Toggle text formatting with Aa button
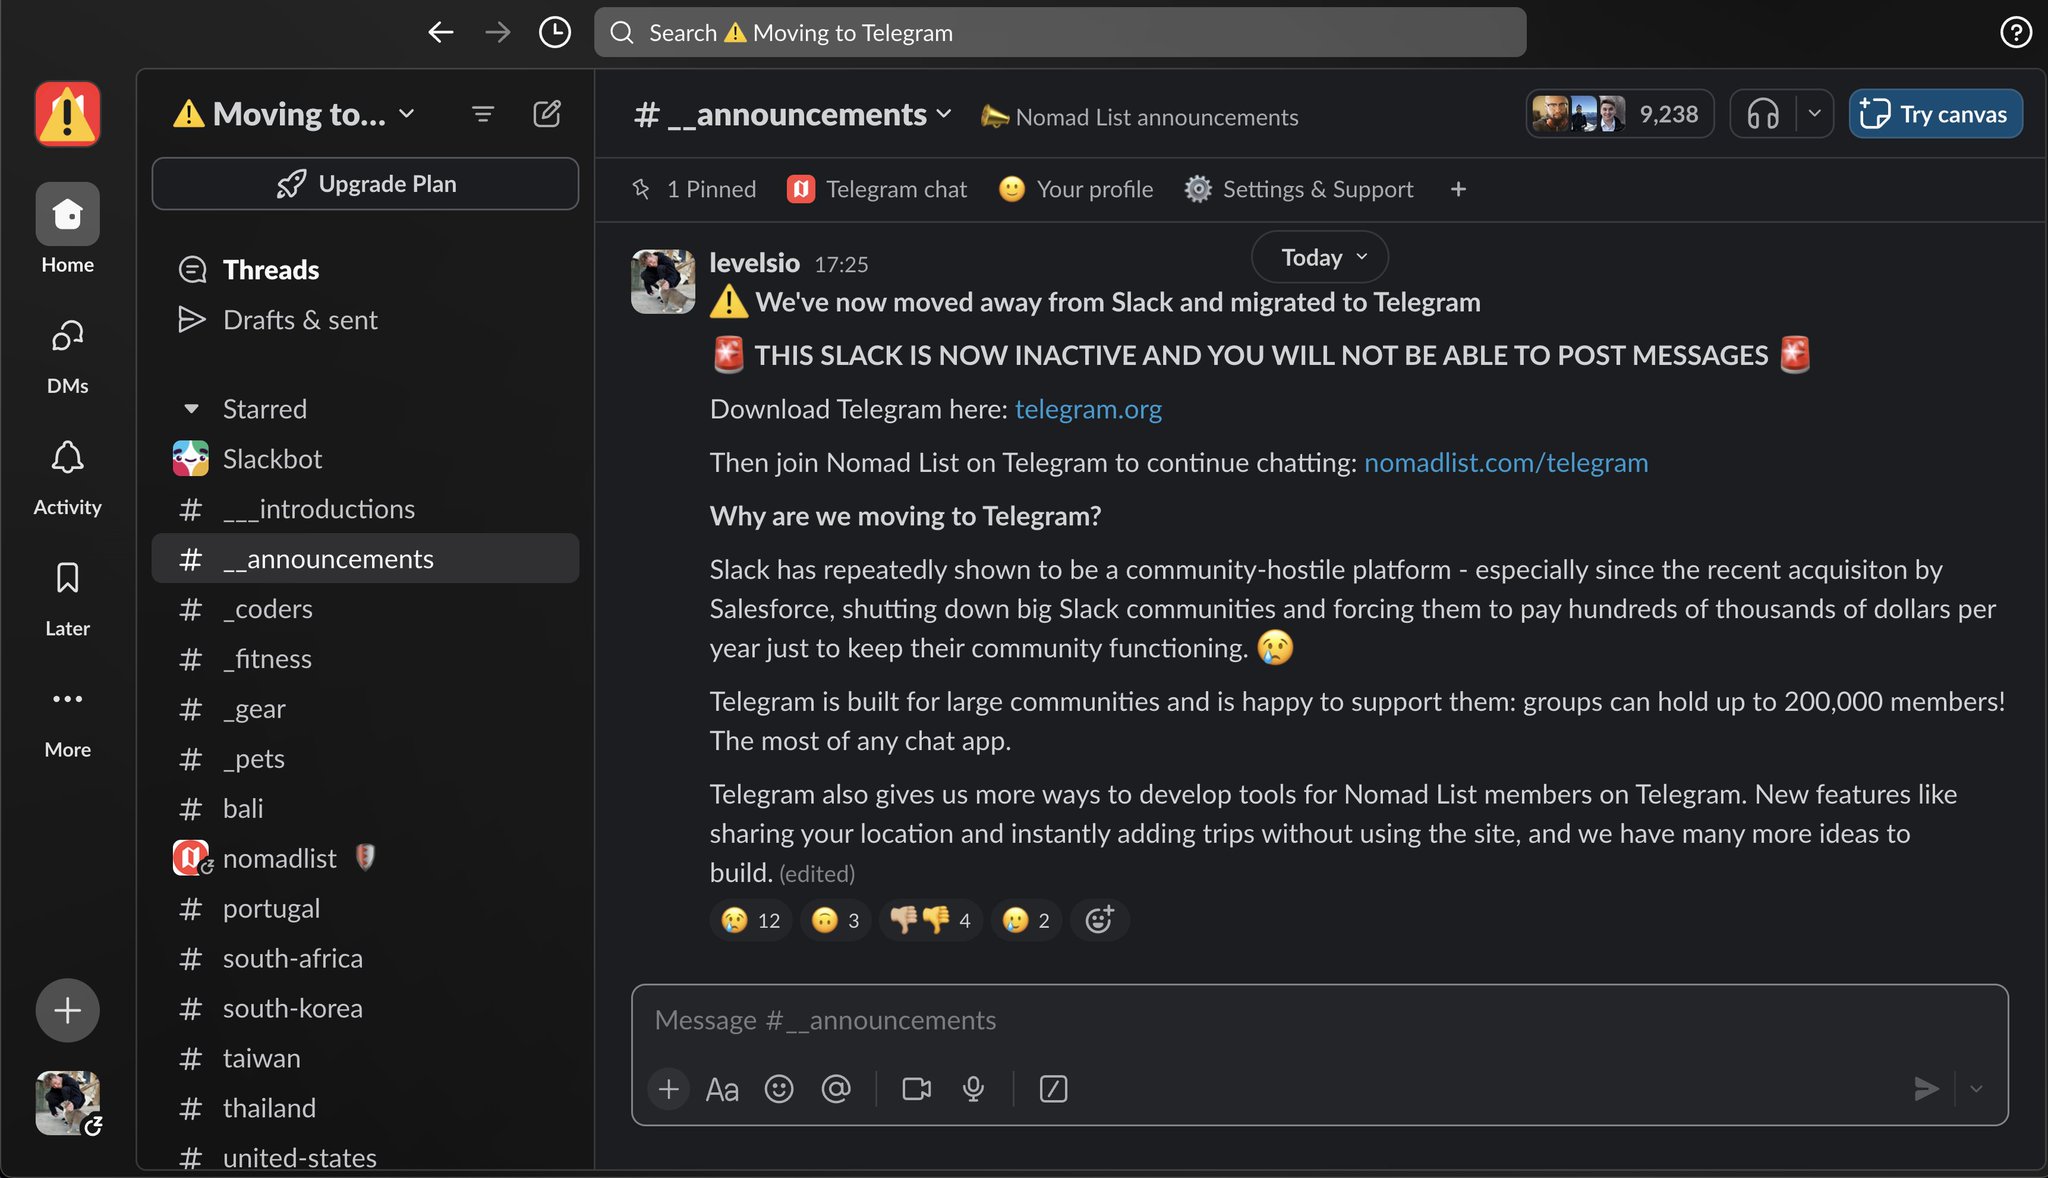2048x1178 pixels. 722,1089
